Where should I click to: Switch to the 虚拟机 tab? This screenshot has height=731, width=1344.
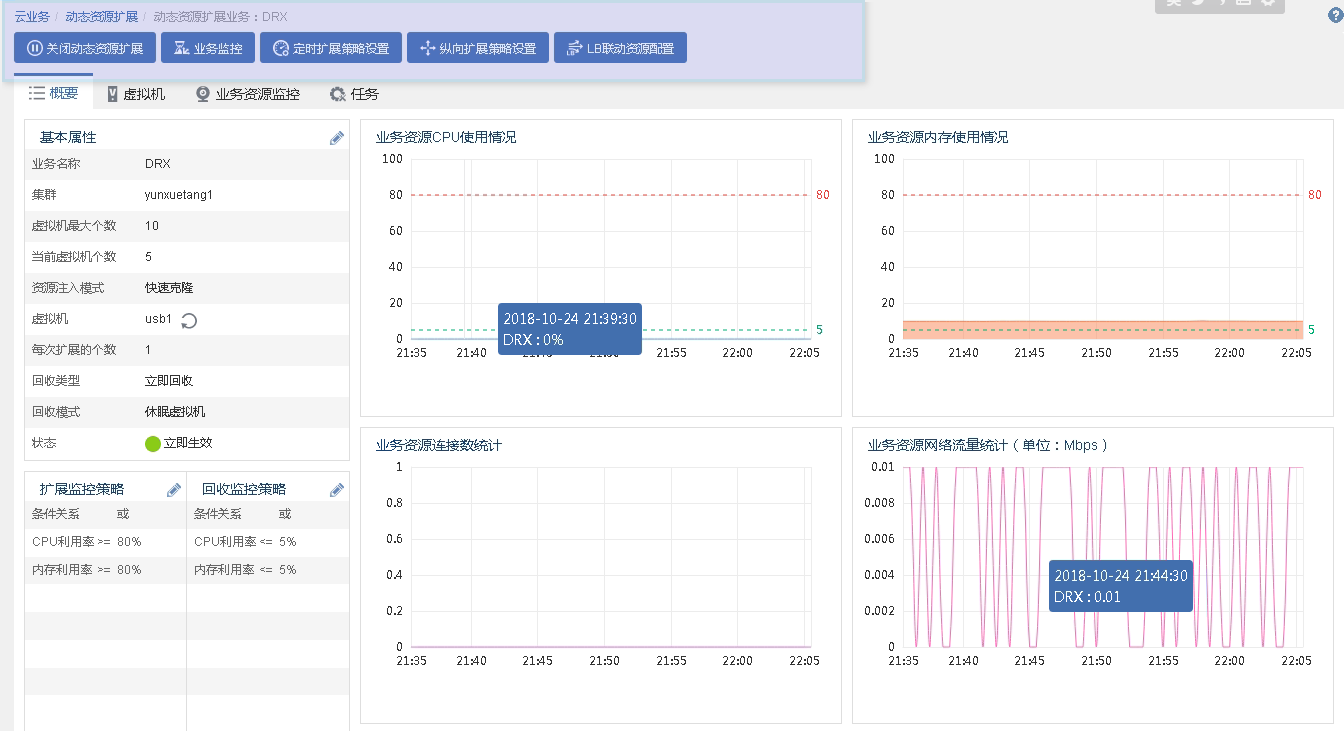click(136, 94)
